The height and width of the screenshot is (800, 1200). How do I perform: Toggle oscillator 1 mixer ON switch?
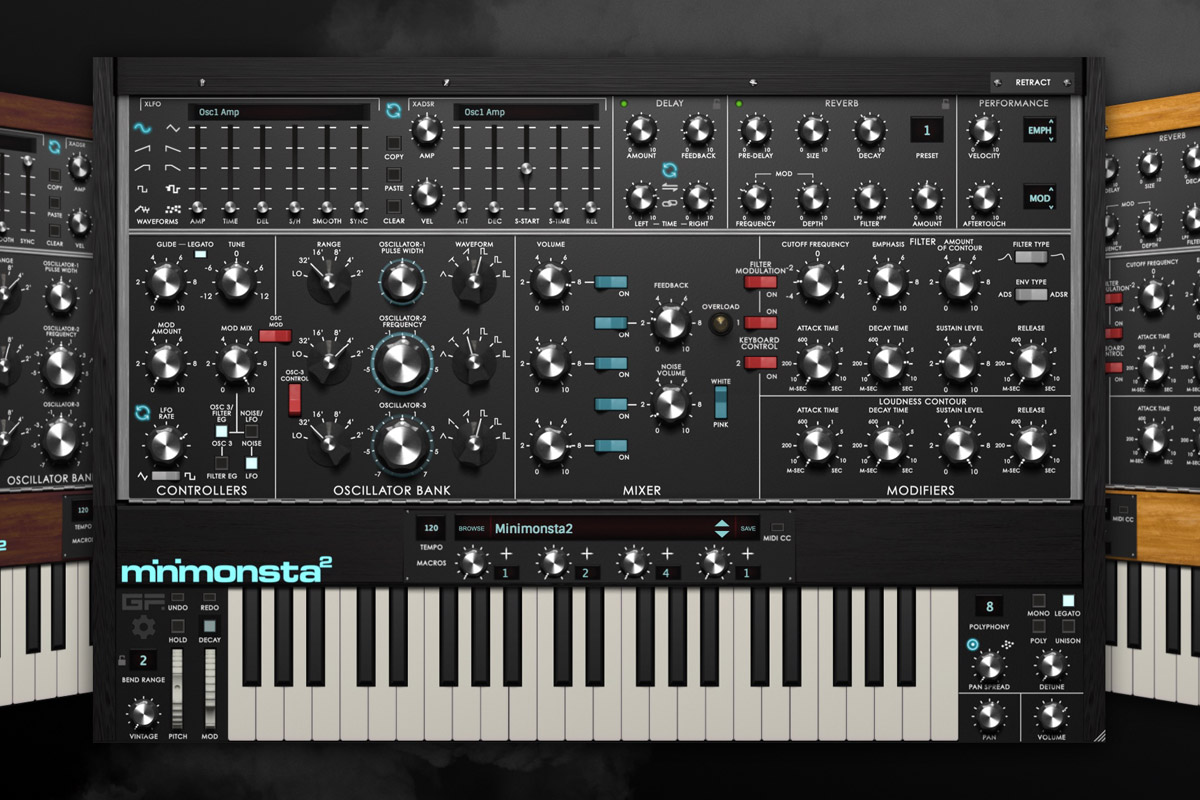[610, 283]
